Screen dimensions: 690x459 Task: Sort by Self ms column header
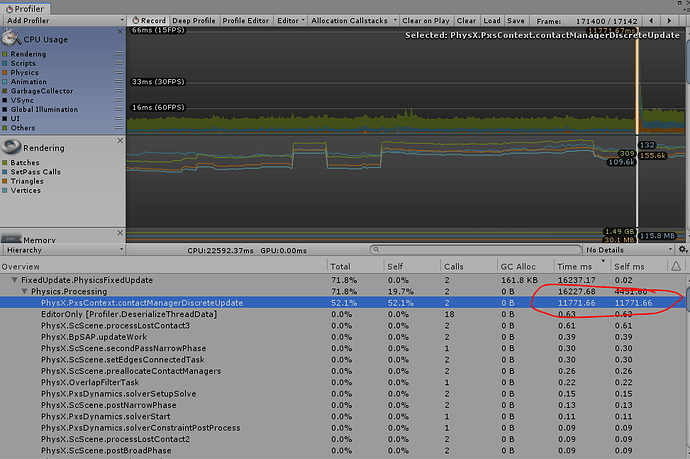click(x=639, y=266)
